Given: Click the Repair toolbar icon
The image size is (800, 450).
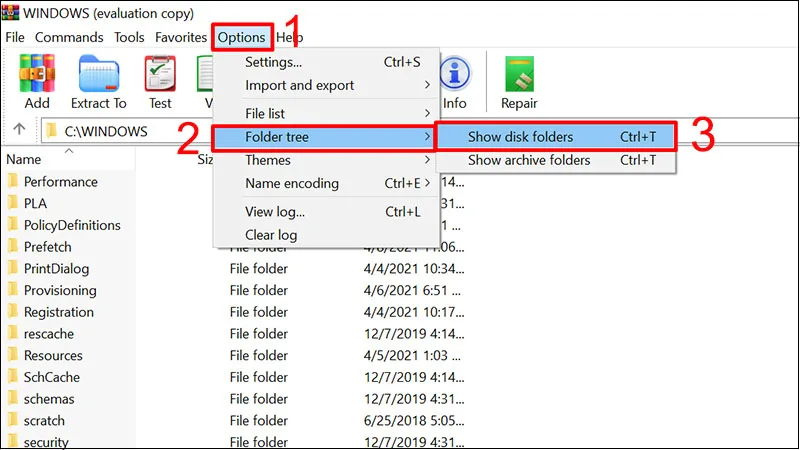Looking at the screenshot, I should click(x=519, y=74).
